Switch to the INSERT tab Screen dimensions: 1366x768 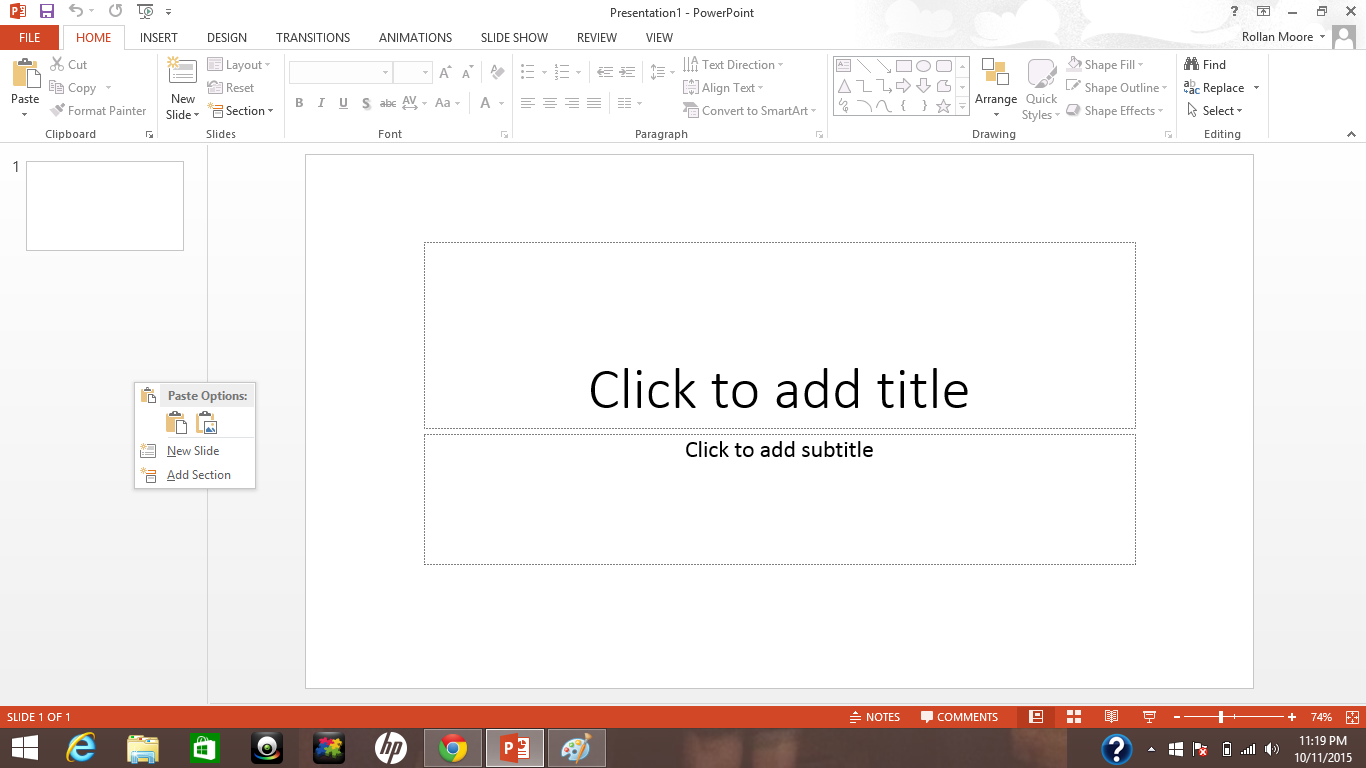159,37
